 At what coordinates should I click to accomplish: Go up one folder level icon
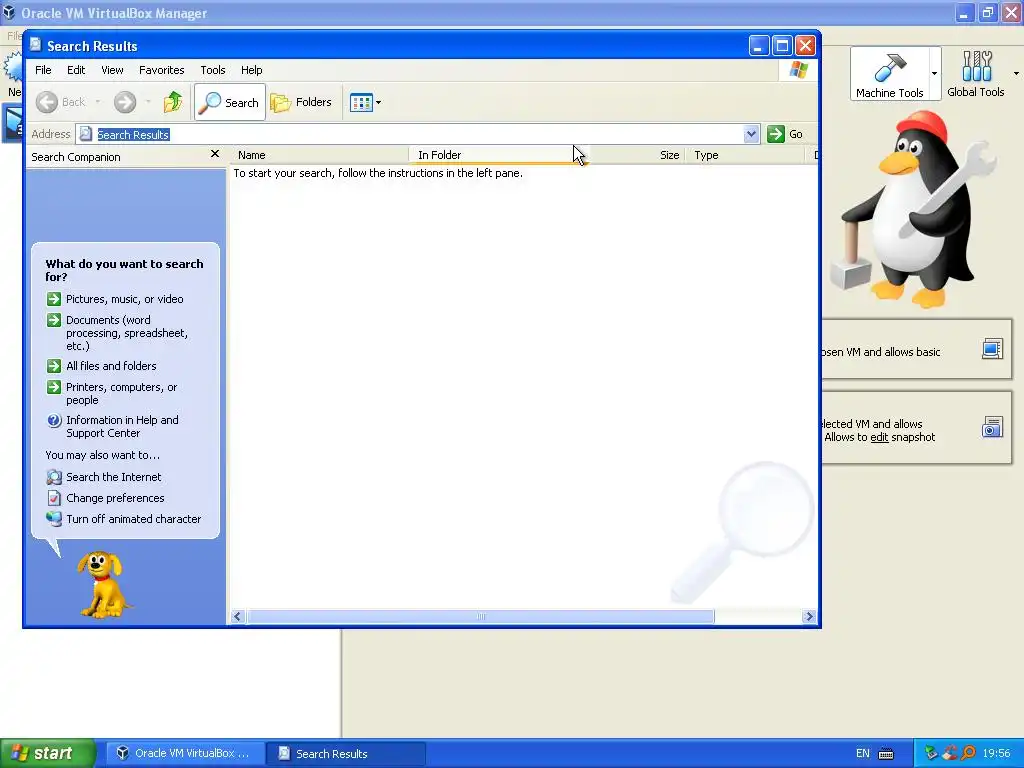coord(173,102)
